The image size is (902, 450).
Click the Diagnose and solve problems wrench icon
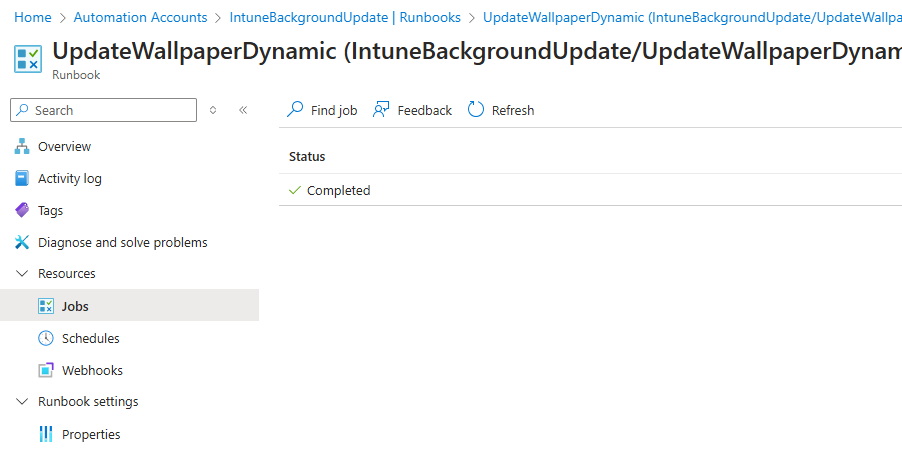click(22, 243)
